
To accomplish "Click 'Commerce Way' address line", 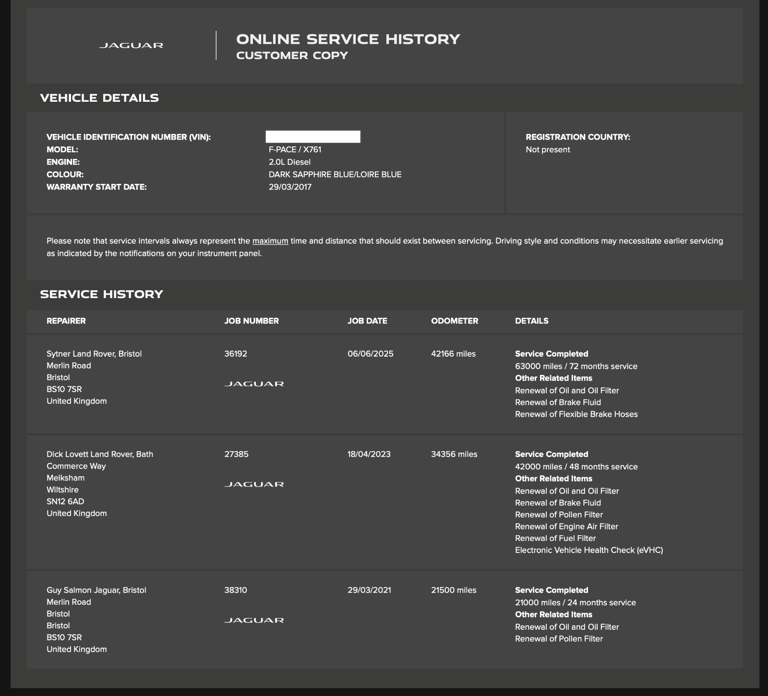I will coord(76,466).
